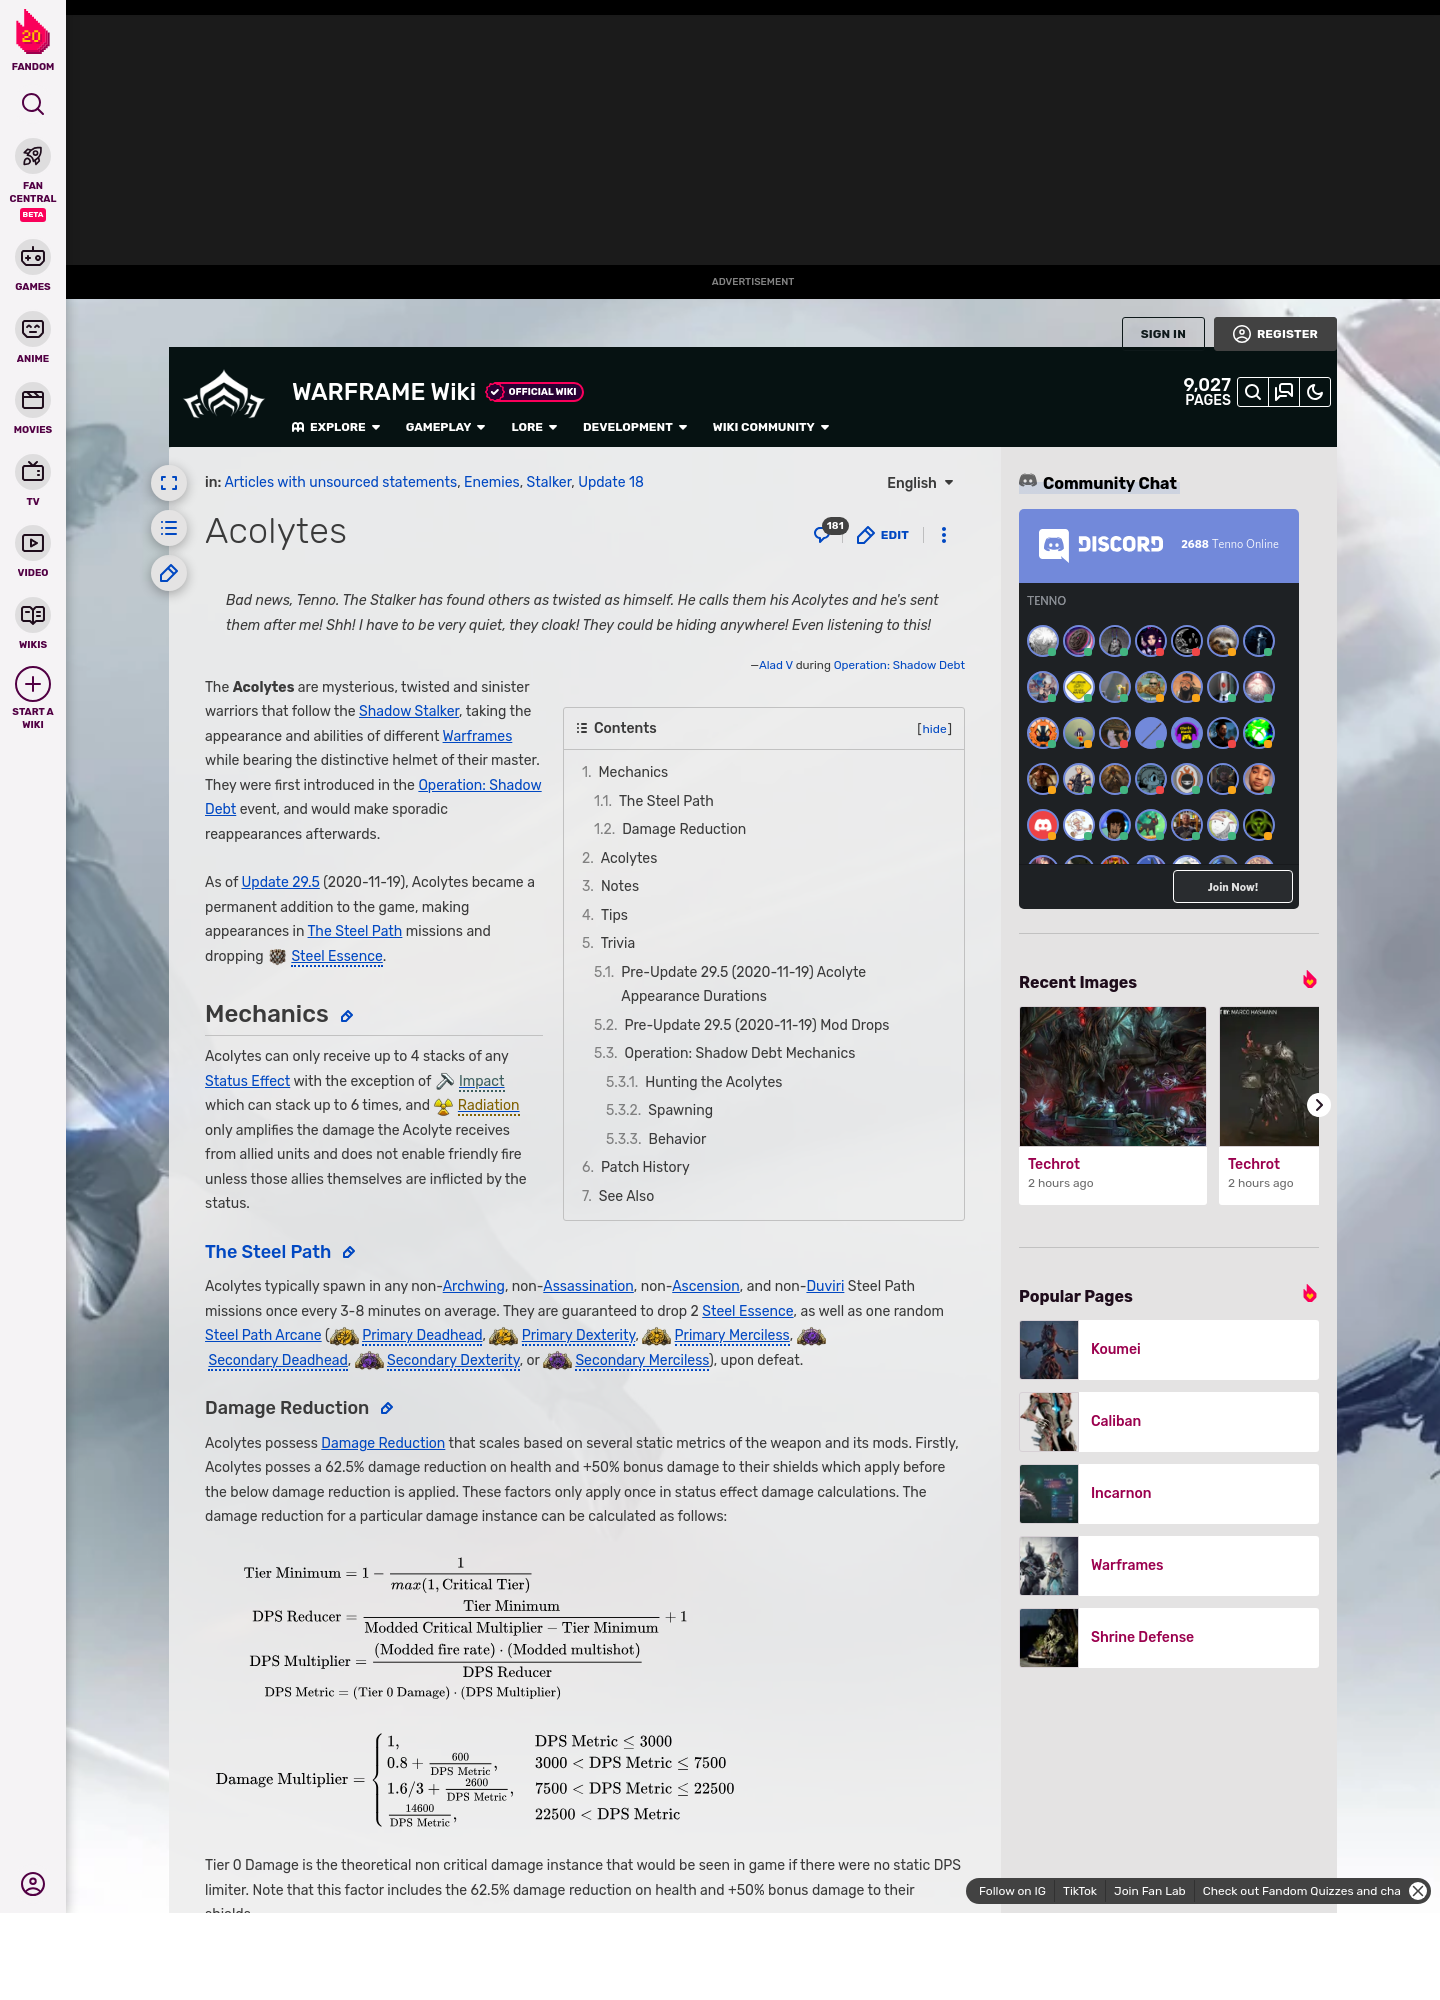
Task: Edit The Steel Path section pencil icon
Action: click(x=349, y=1252)
